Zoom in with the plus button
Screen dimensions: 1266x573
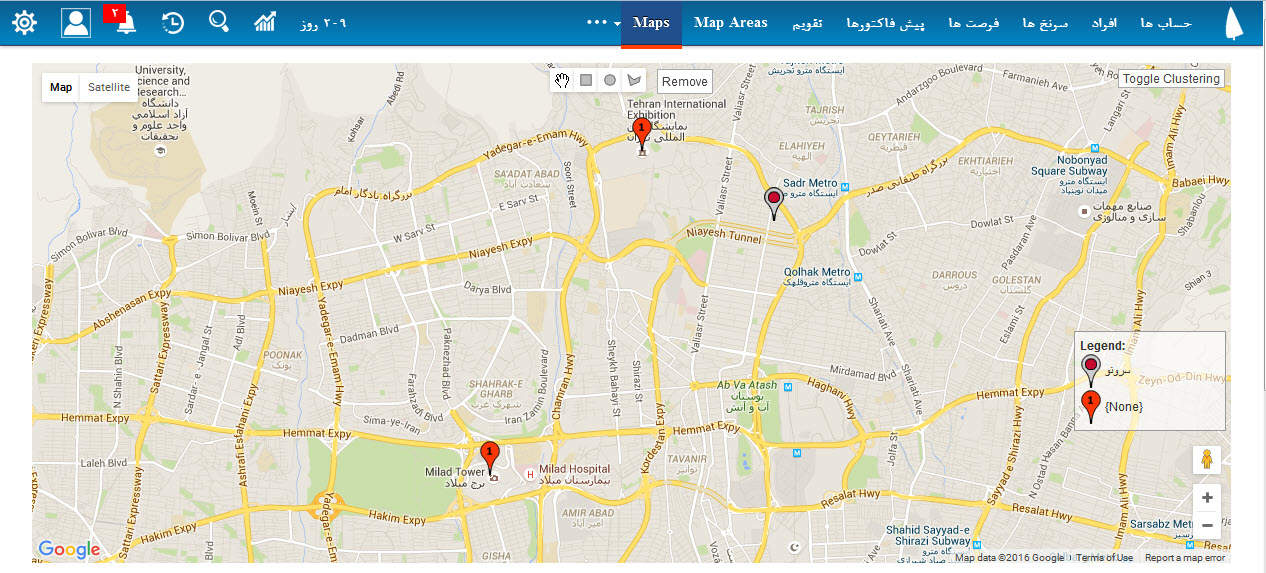click(x=1207, y=497)
